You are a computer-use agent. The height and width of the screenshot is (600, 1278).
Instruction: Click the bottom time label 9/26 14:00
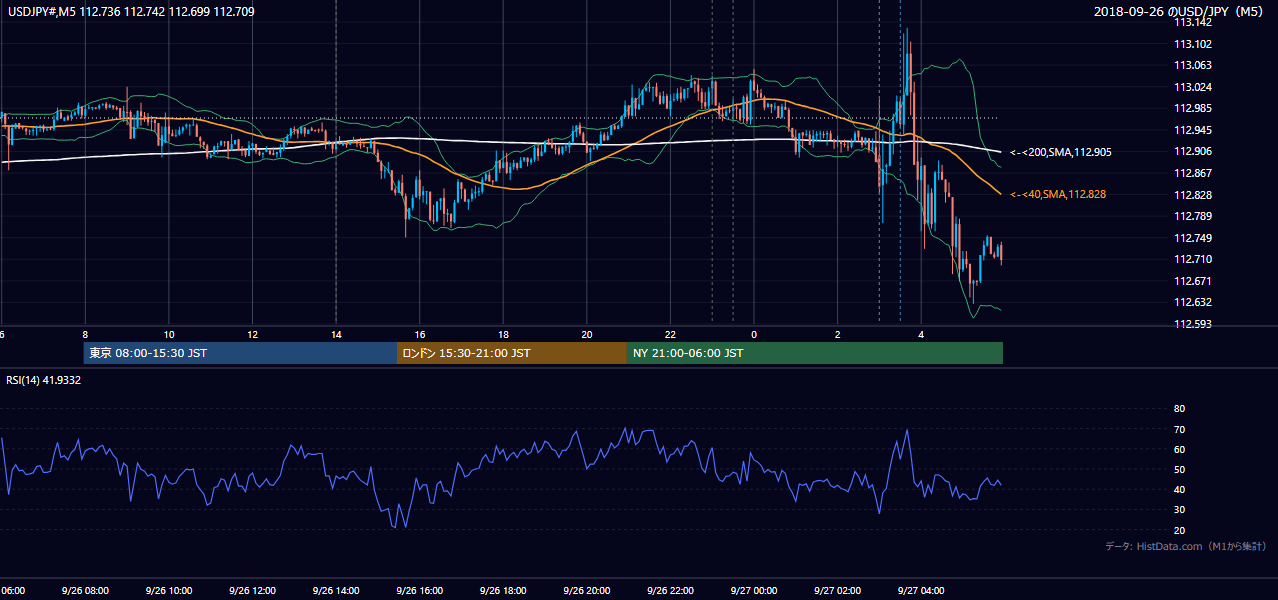pyautogui.click(x=335, y=591)
